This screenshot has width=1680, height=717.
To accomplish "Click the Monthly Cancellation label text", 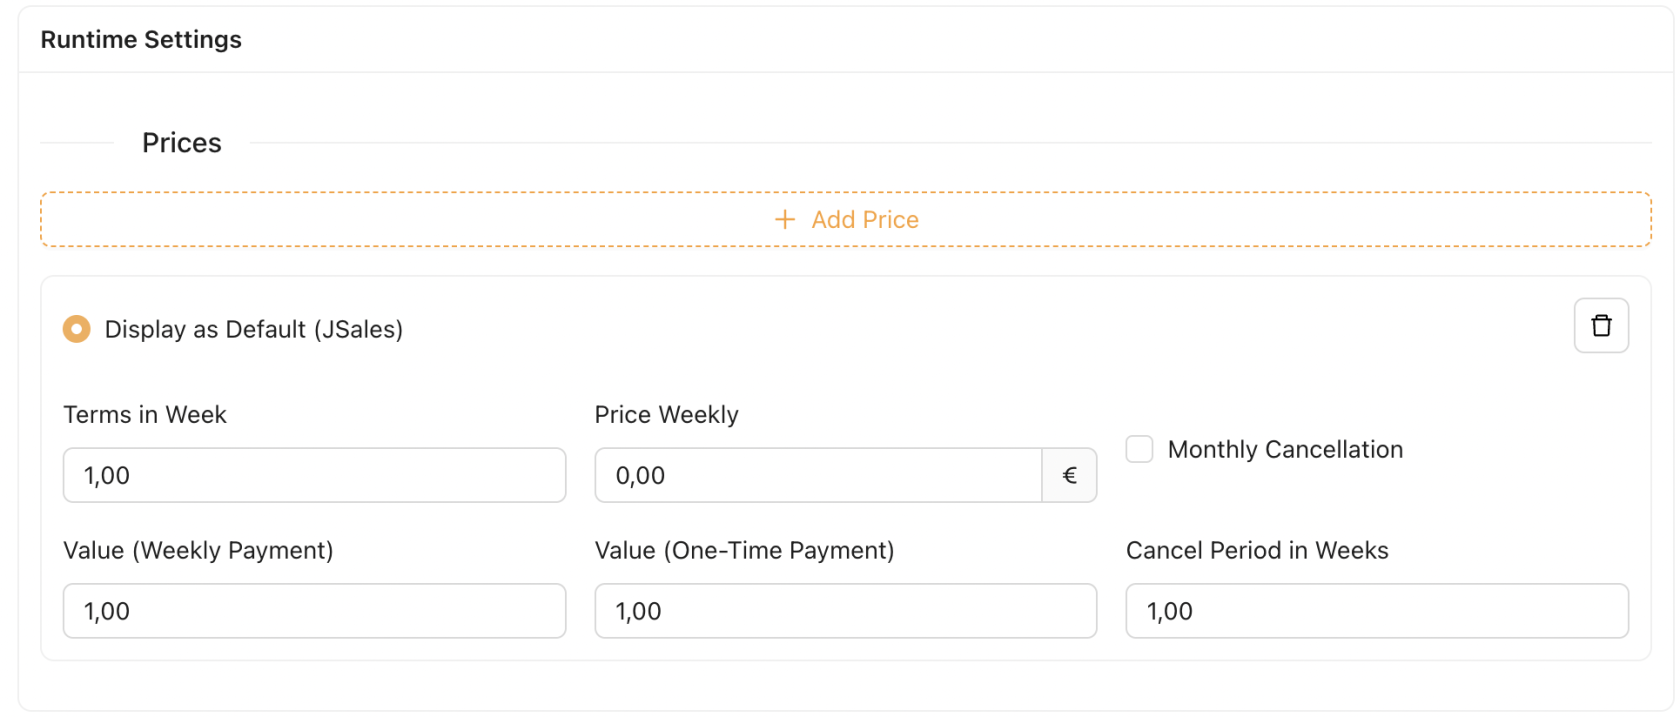I will click(1285, 450).
